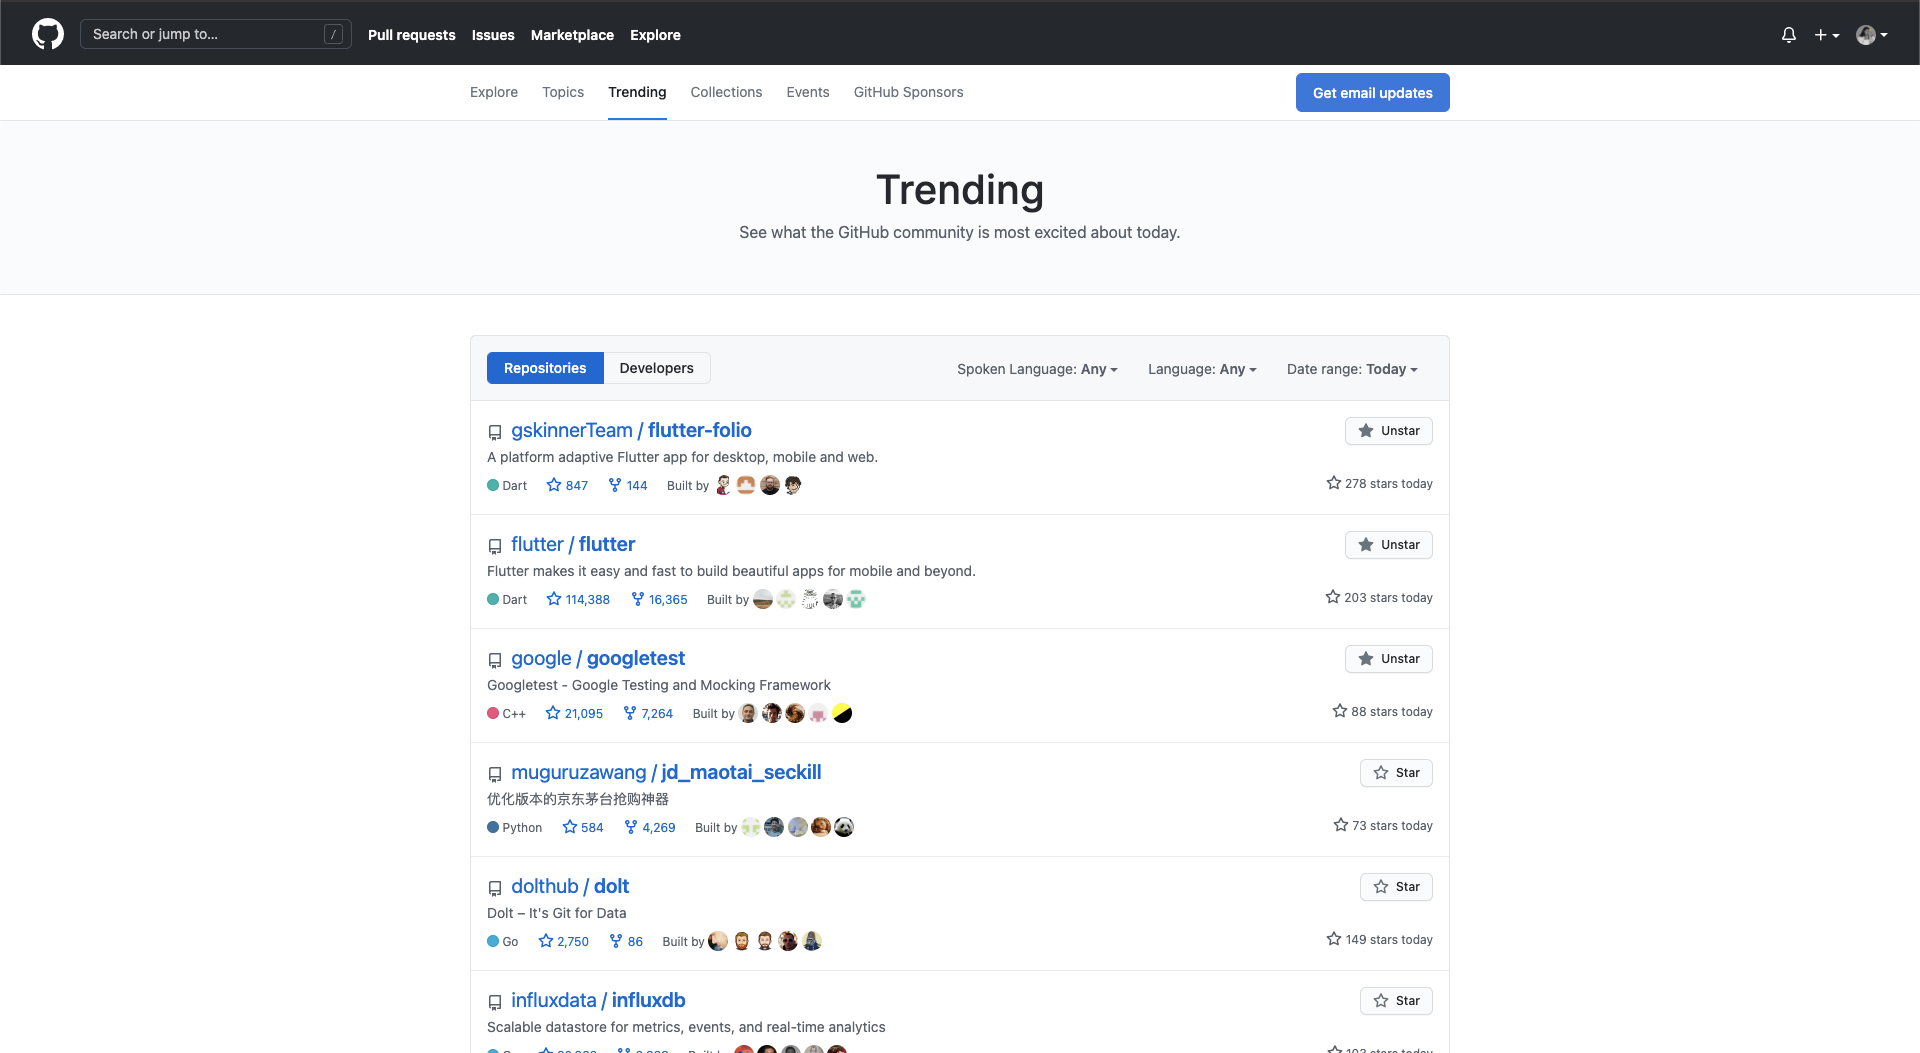Star the muguruzawang/jd_maotai_seckill repository
Screen dimensions: 1920x1053
[1396, 773]
